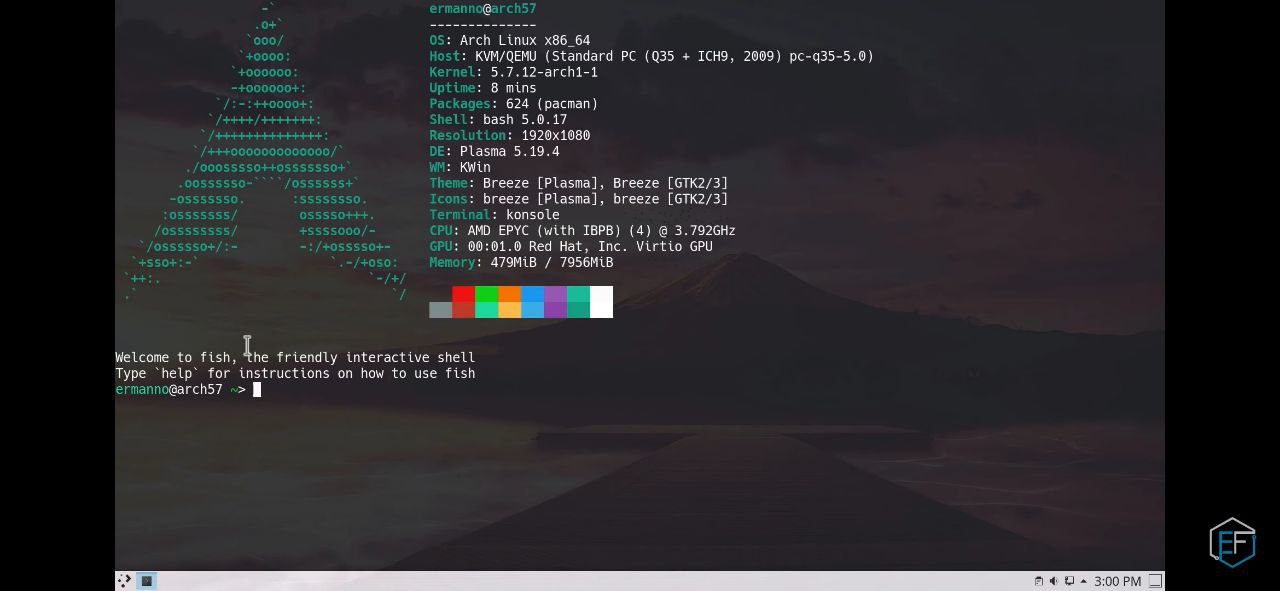Click the red neofetch color block
Image resolution: width=1280 pixels, height=591 pixels.
tap(463, 294)
